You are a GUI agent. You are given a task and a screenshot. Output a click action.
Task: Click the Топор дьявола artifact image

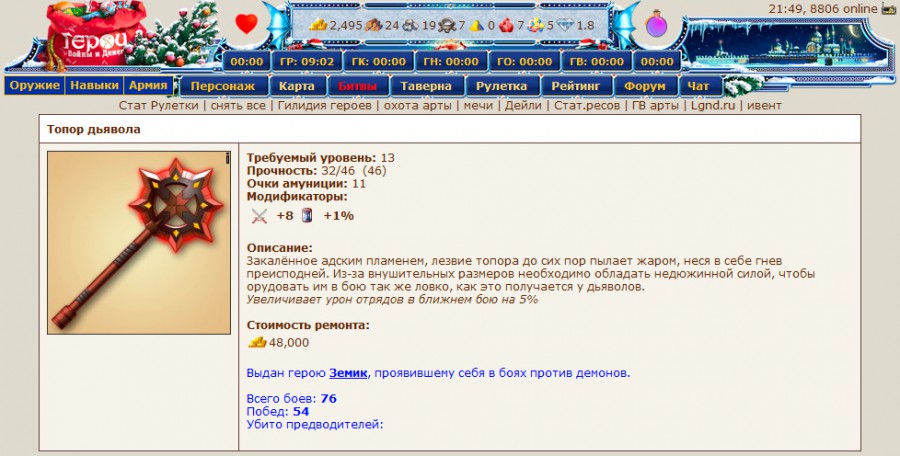[139, 242]
